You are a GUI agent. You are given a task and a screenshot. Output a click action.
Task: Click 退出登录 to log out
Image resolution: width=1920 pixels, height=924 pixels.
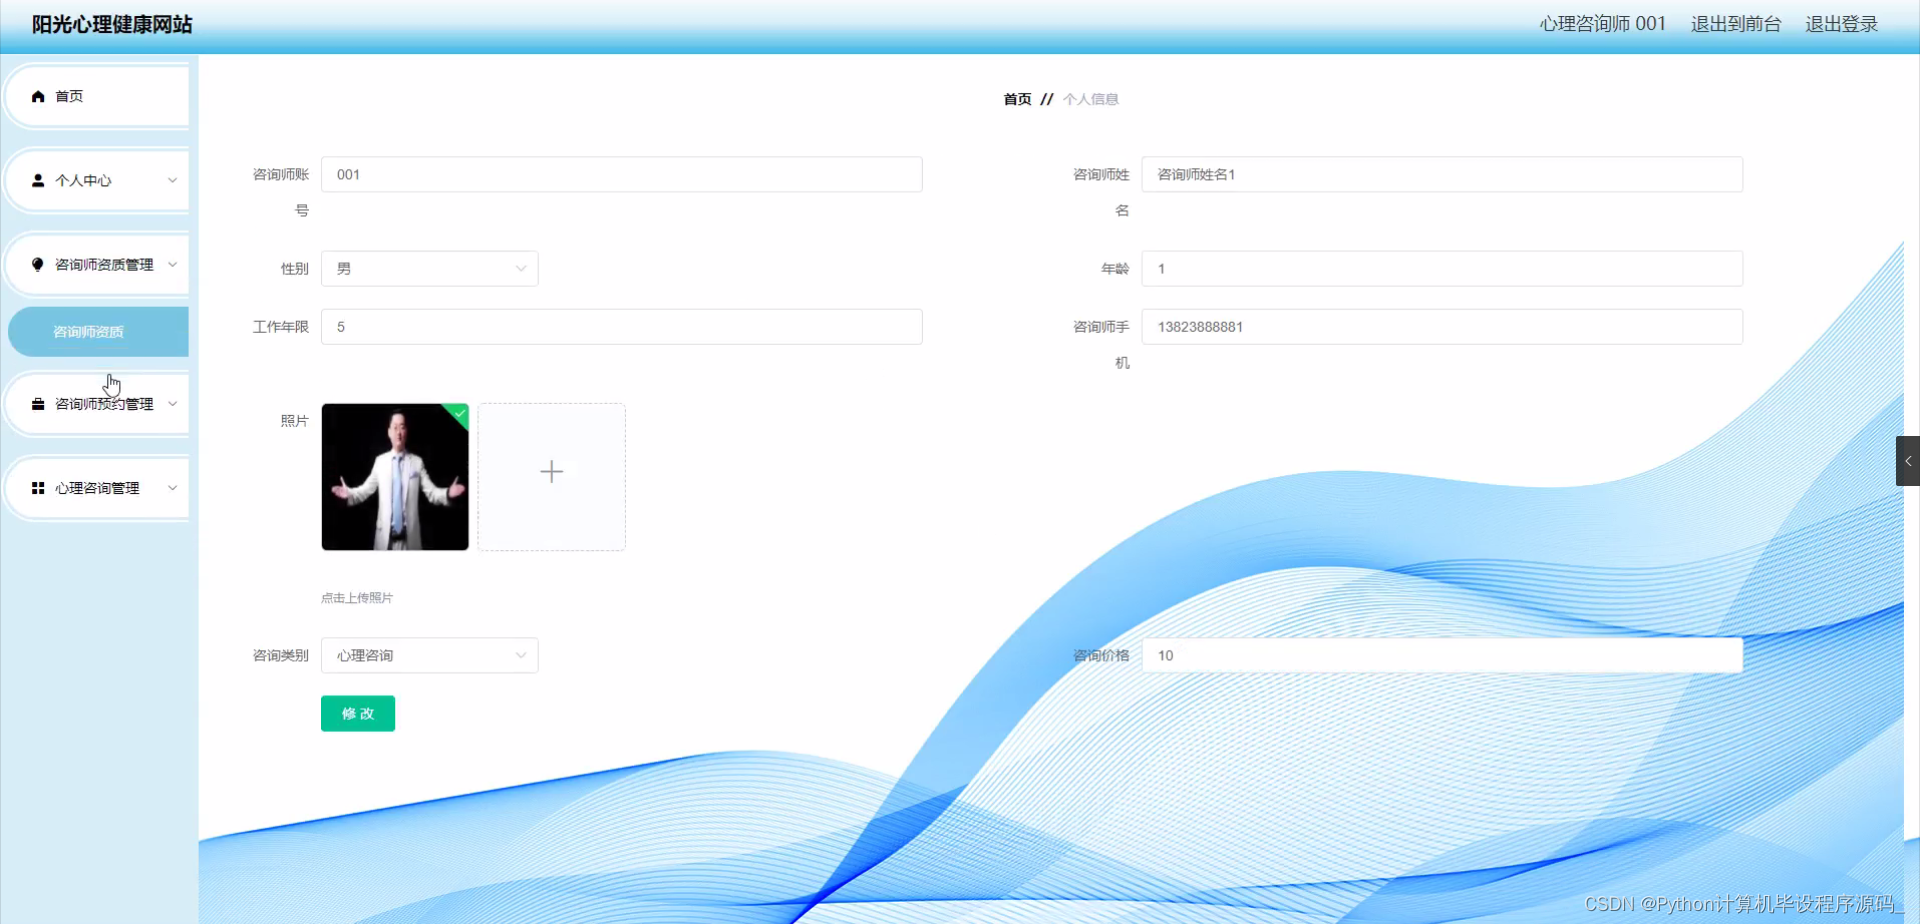1841,24
